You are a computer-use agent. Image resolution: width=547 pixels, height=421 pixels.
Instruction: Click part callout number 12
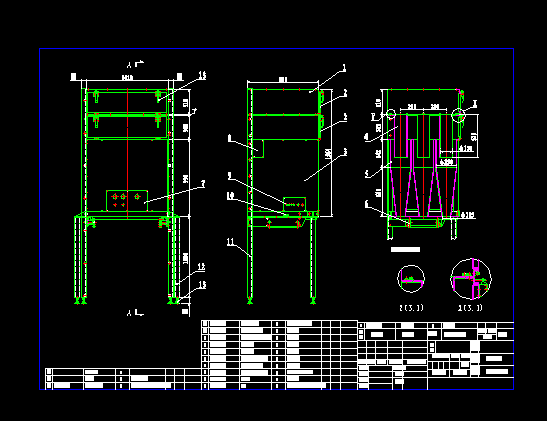tap(201, 267)
